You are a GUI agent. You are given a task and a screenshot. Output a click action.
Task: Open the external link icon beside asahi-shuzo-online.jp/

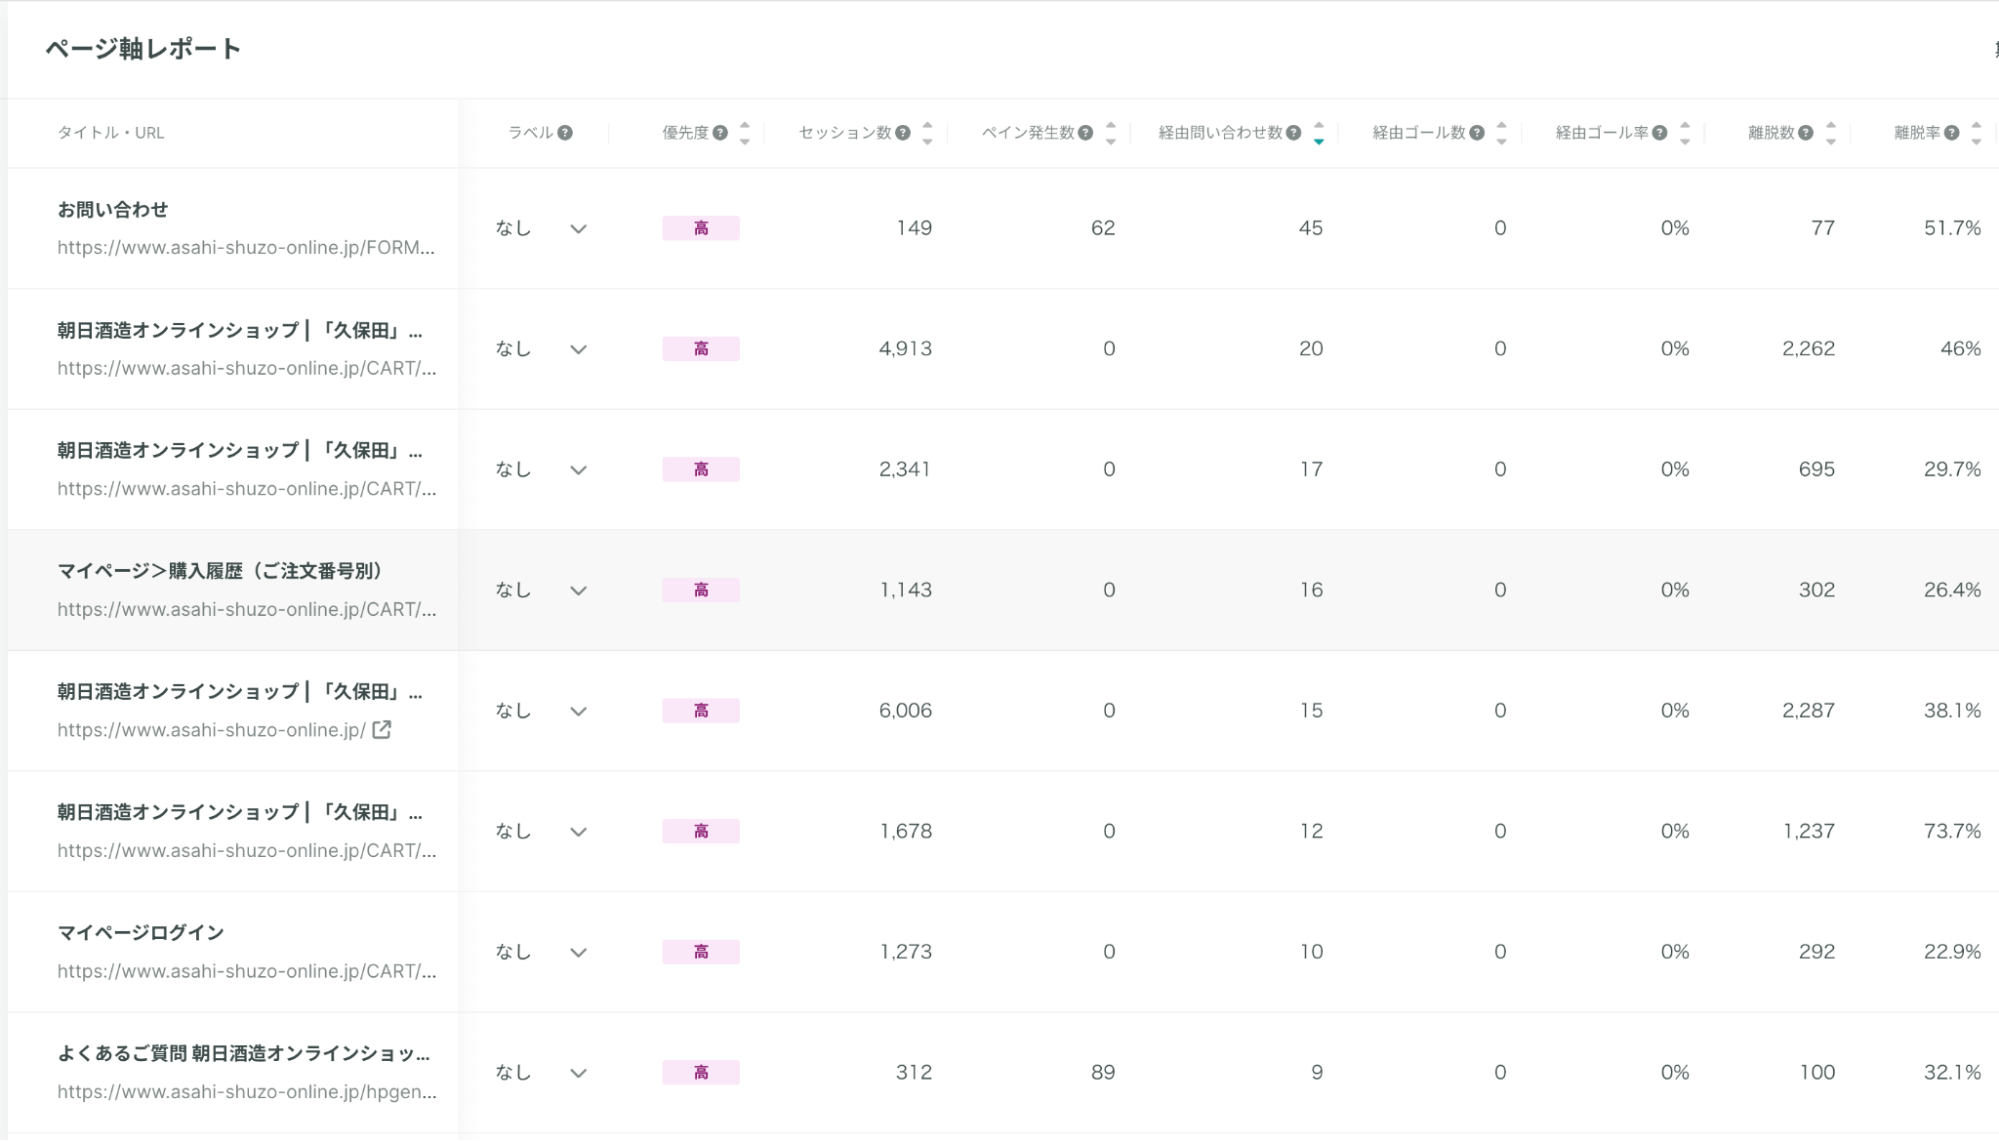[381, 730]
